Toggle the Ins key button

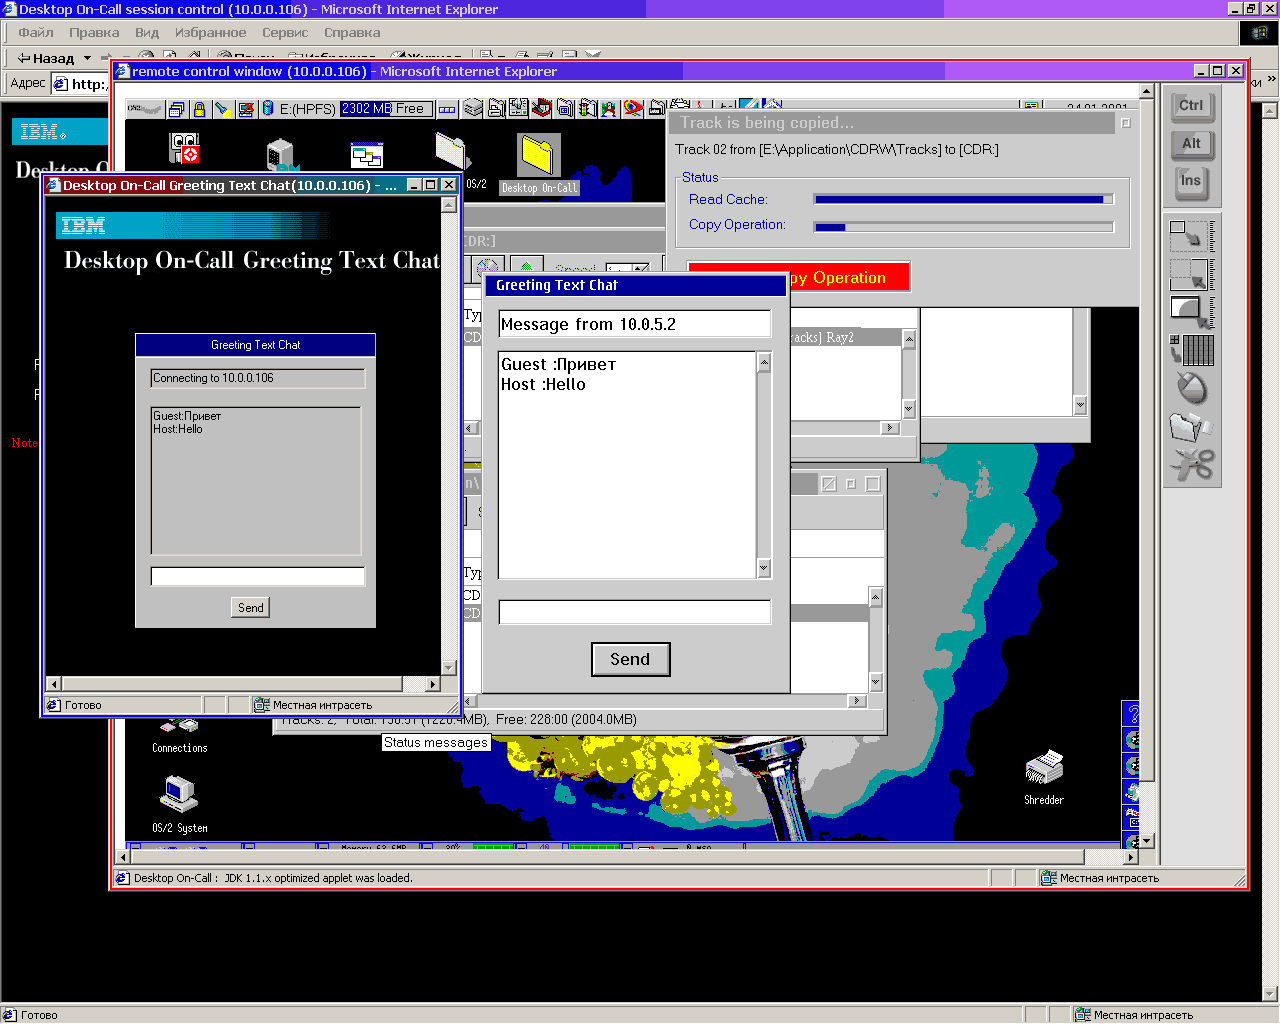[x=1190, y=182]
